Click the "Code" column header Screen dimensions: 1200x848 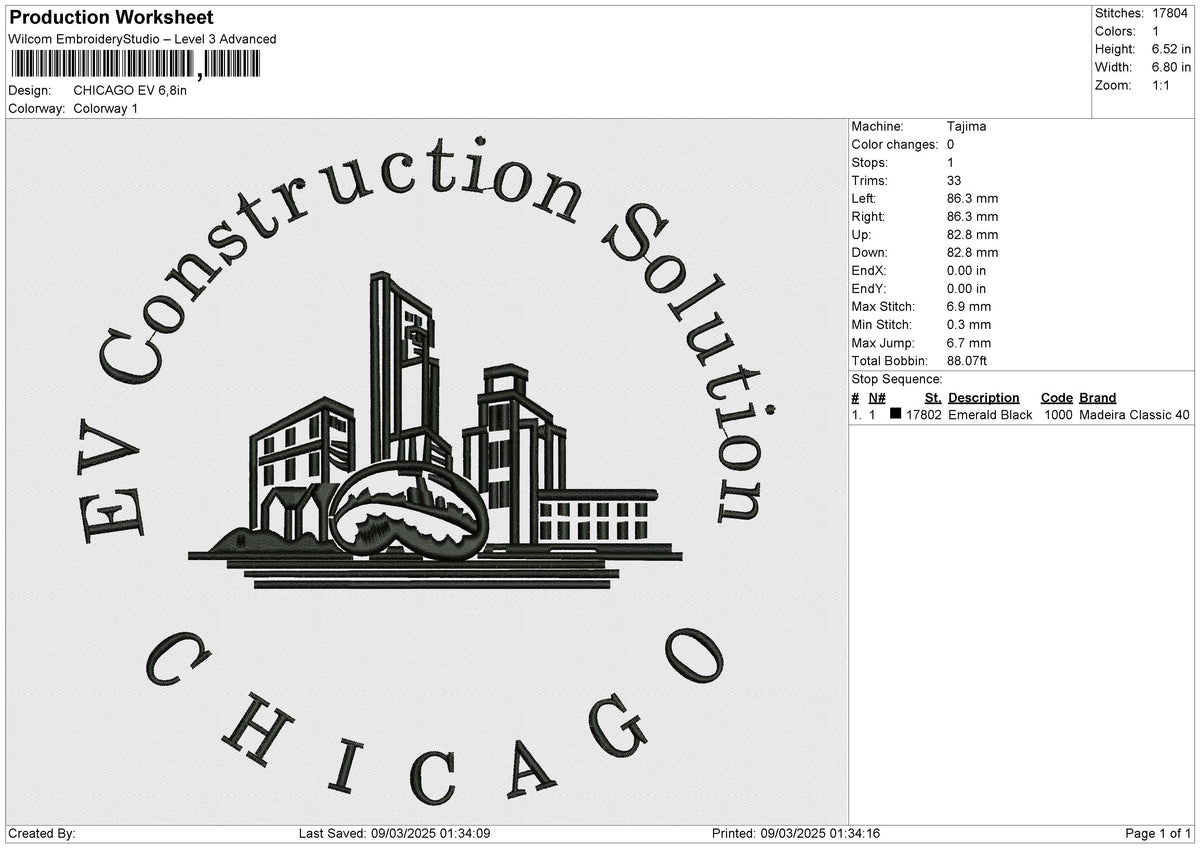1056,398
